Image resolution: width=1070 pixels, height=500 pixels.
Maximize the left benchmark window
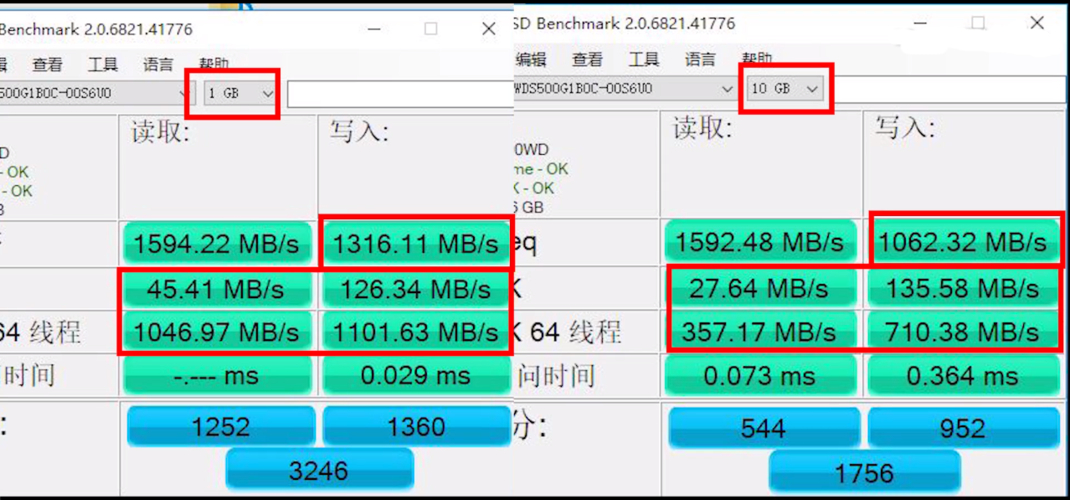tap(431, 29)
